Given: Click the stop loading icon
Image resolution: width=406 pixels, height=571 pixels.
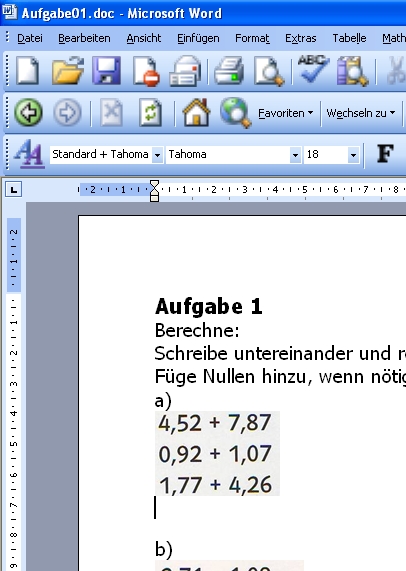Looking at the screenshot, I should pyautogui.click(x=111, y=113).
